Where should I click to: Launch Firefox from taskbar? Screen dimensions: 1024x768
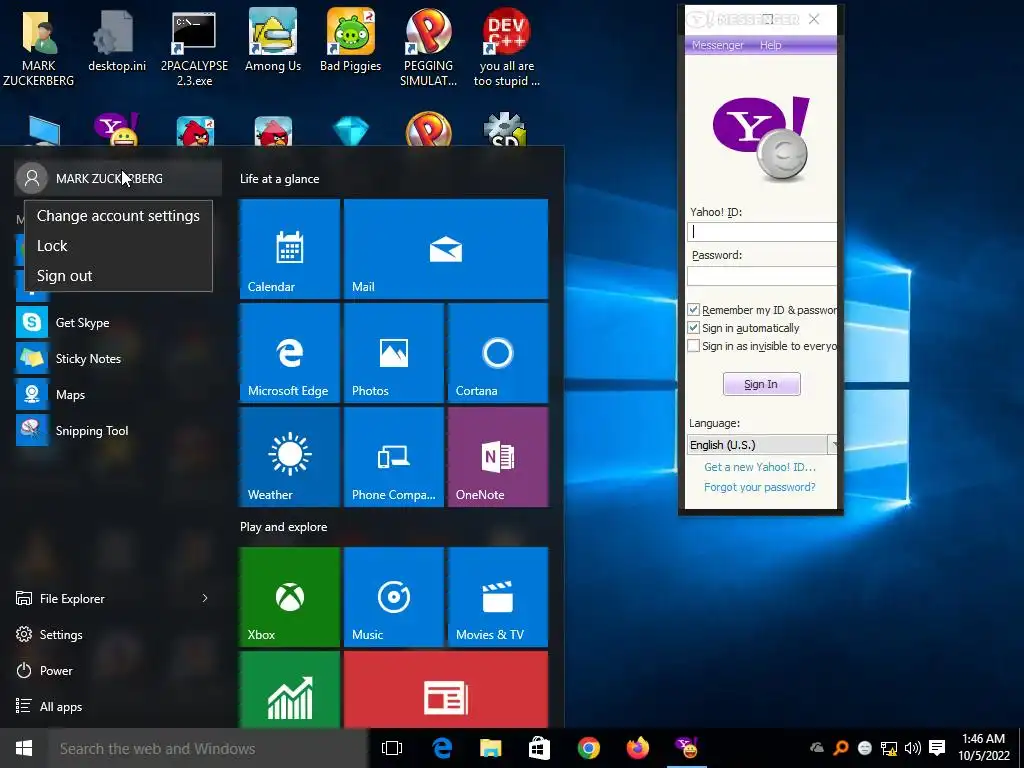(x=637, y=748)
